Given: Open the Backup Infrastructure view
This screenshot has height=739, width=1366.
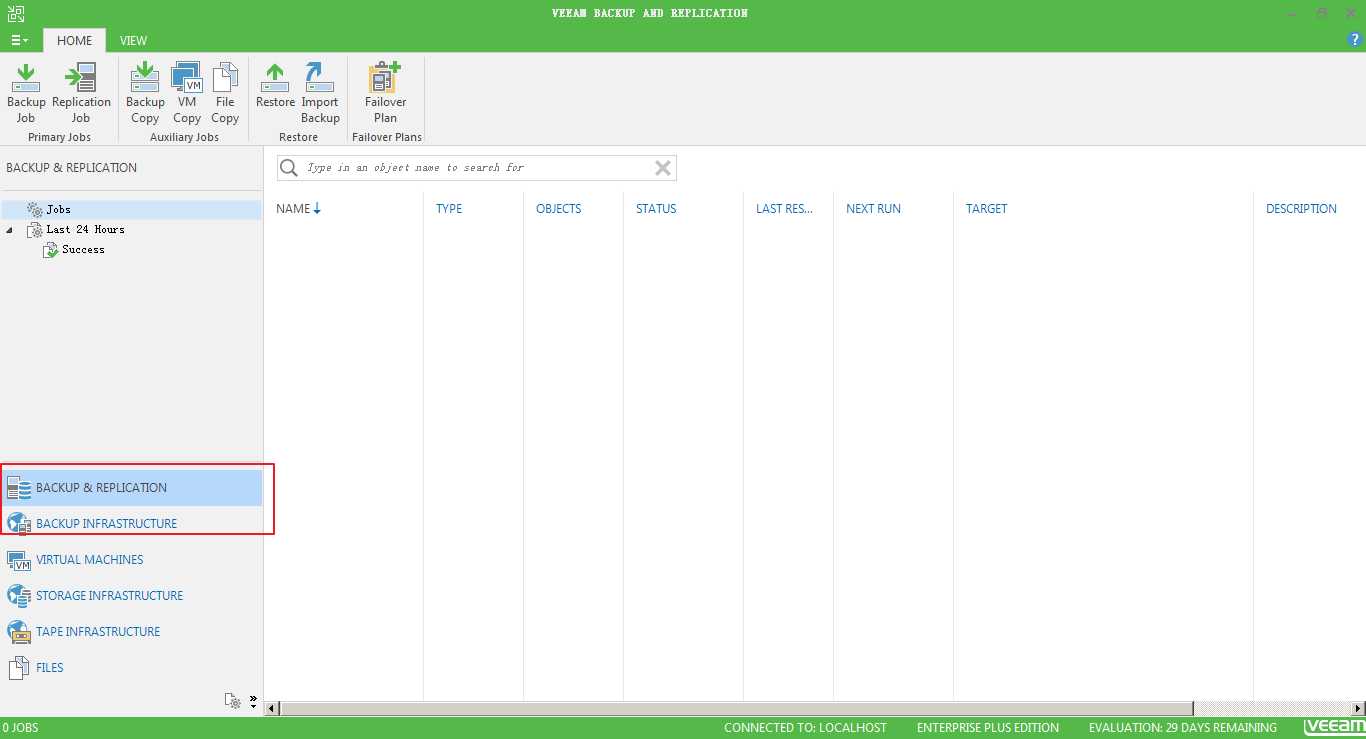Looking at the screenshot, I should (x=132, y=524).
